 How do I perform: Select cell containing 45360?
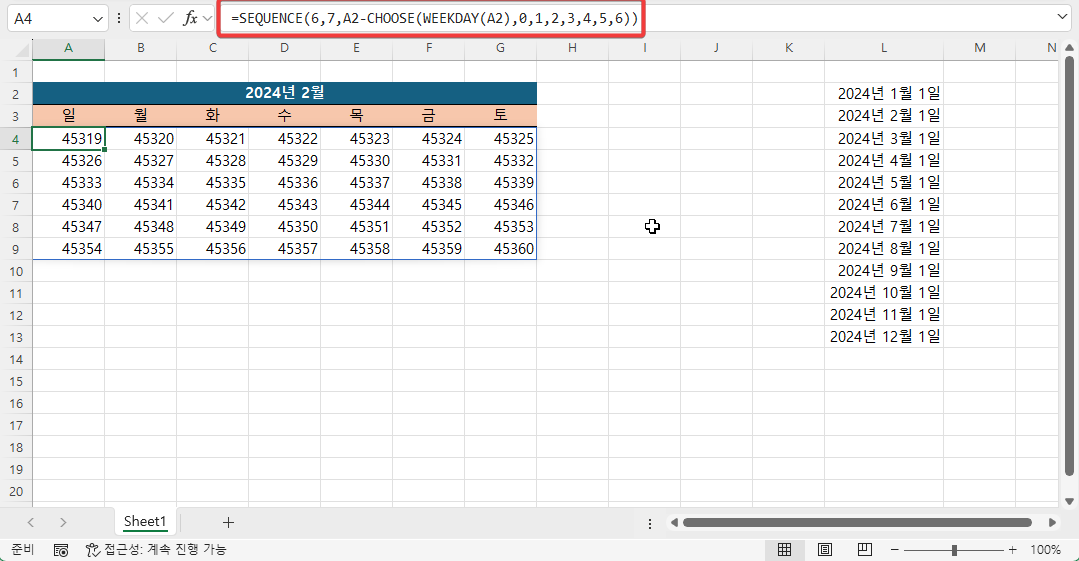(500, 248)
